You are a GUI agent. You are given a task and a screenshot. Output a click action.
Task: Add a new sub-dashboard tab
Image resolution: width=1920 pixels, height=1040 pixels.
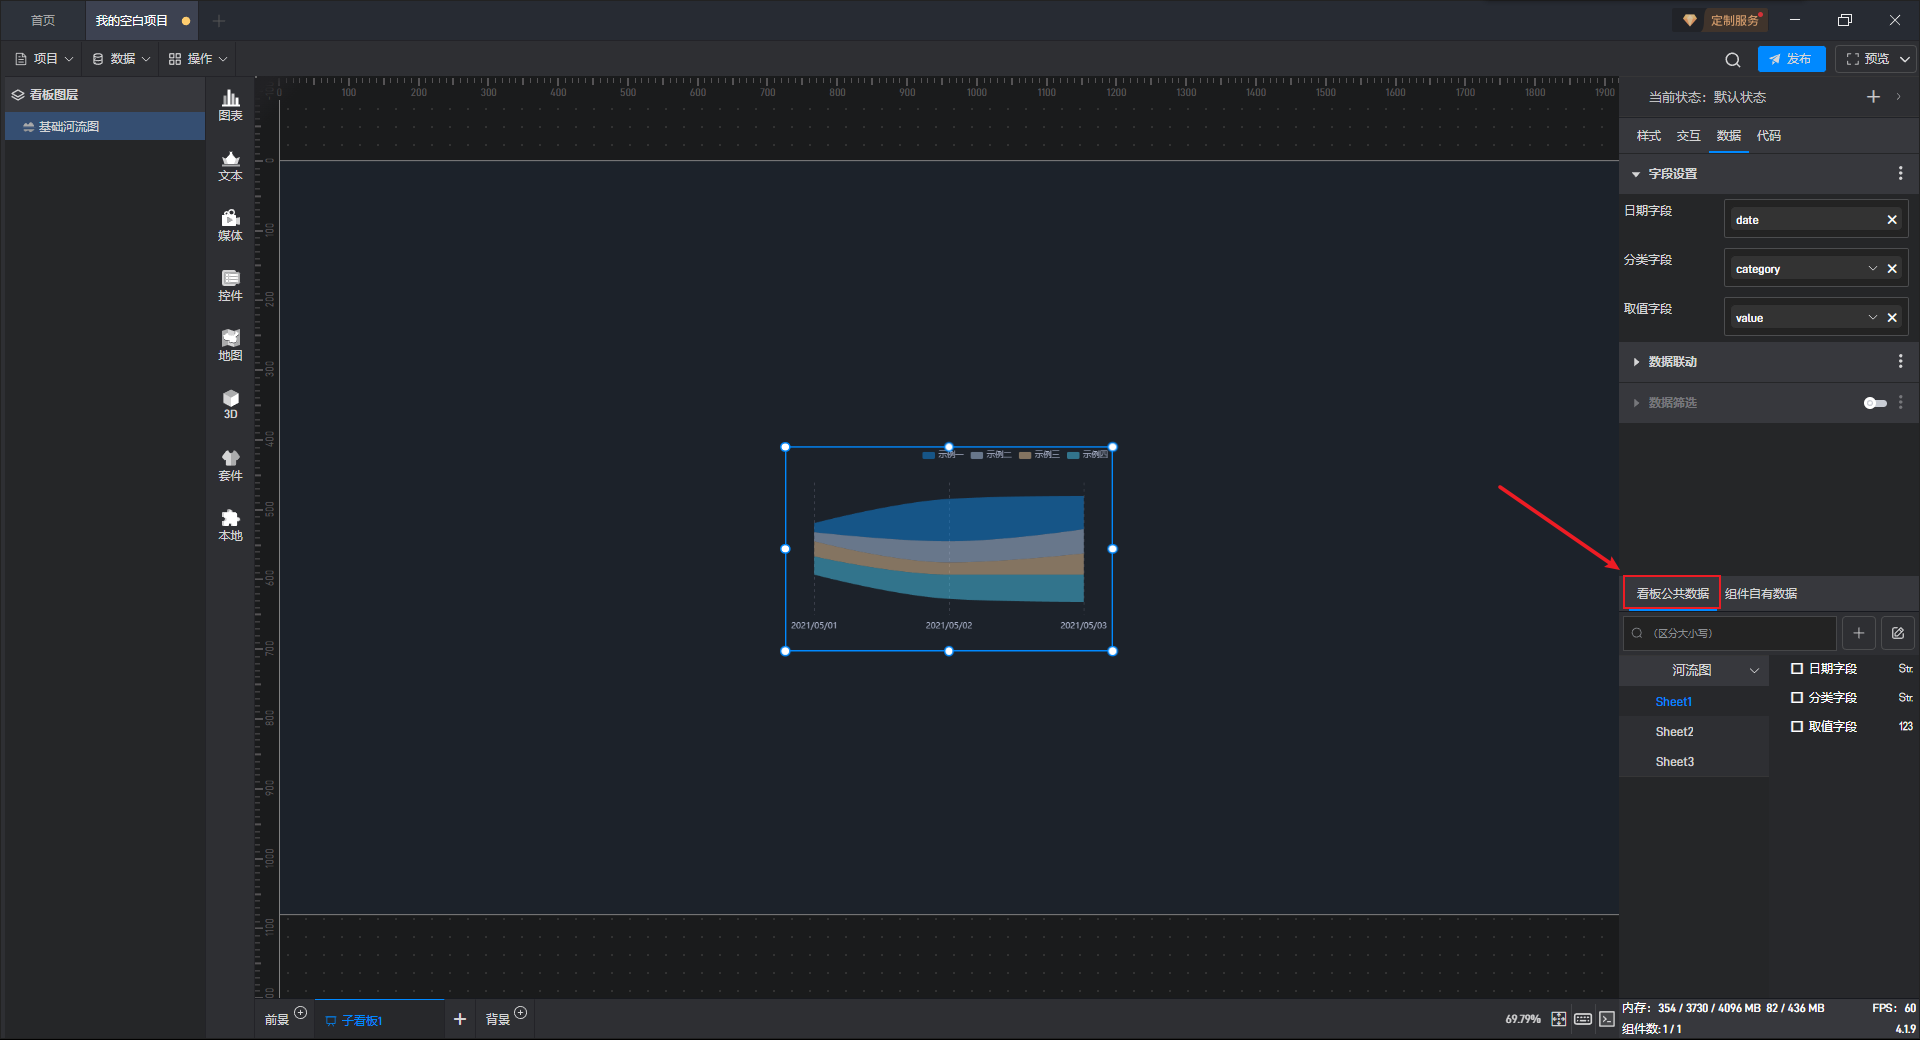point(460,1019)
